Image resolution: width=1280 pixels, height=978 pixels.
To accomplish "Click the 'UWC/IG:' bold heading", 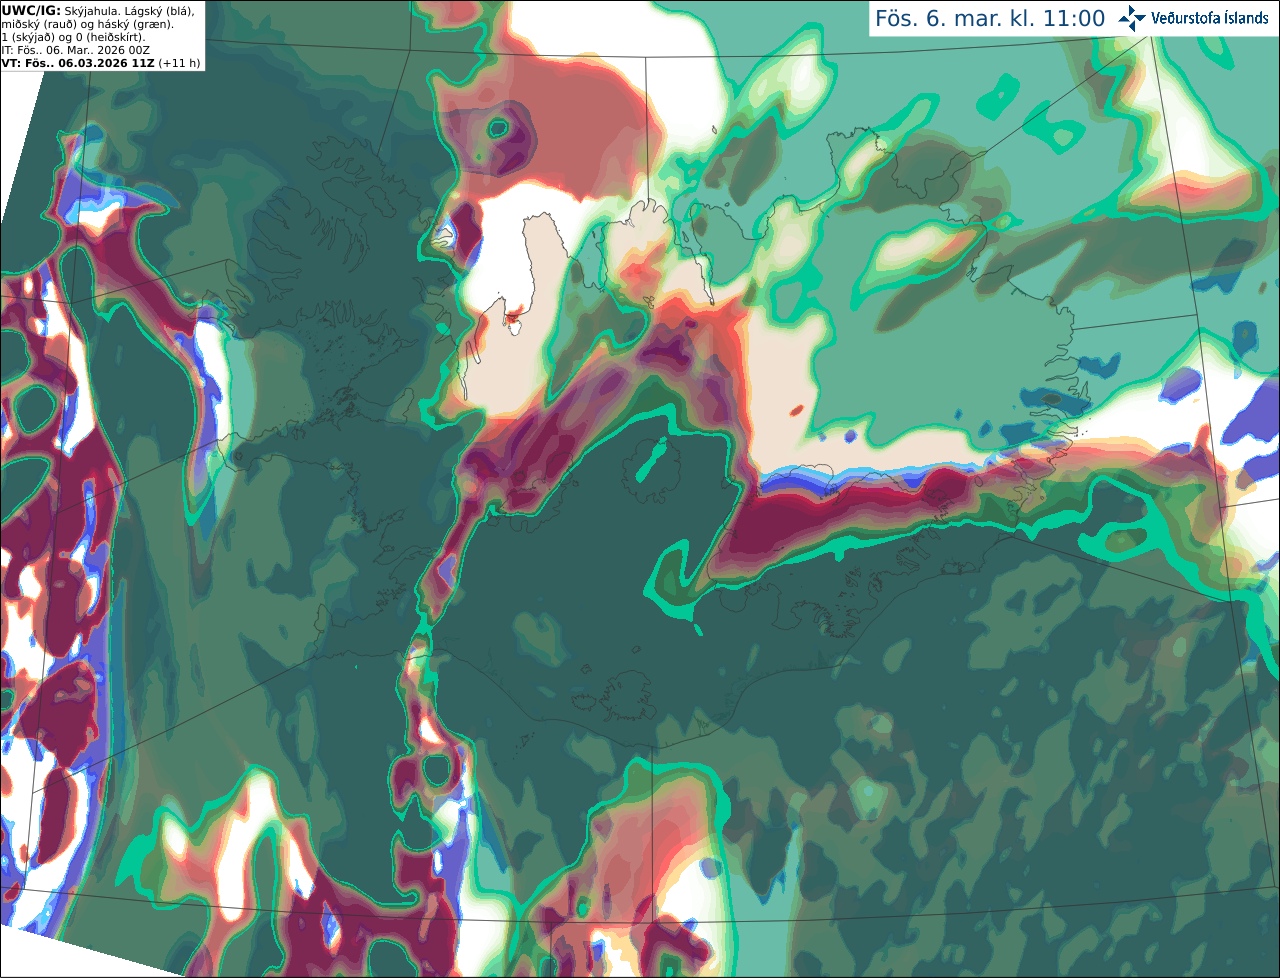I will (x=31, y=11).
